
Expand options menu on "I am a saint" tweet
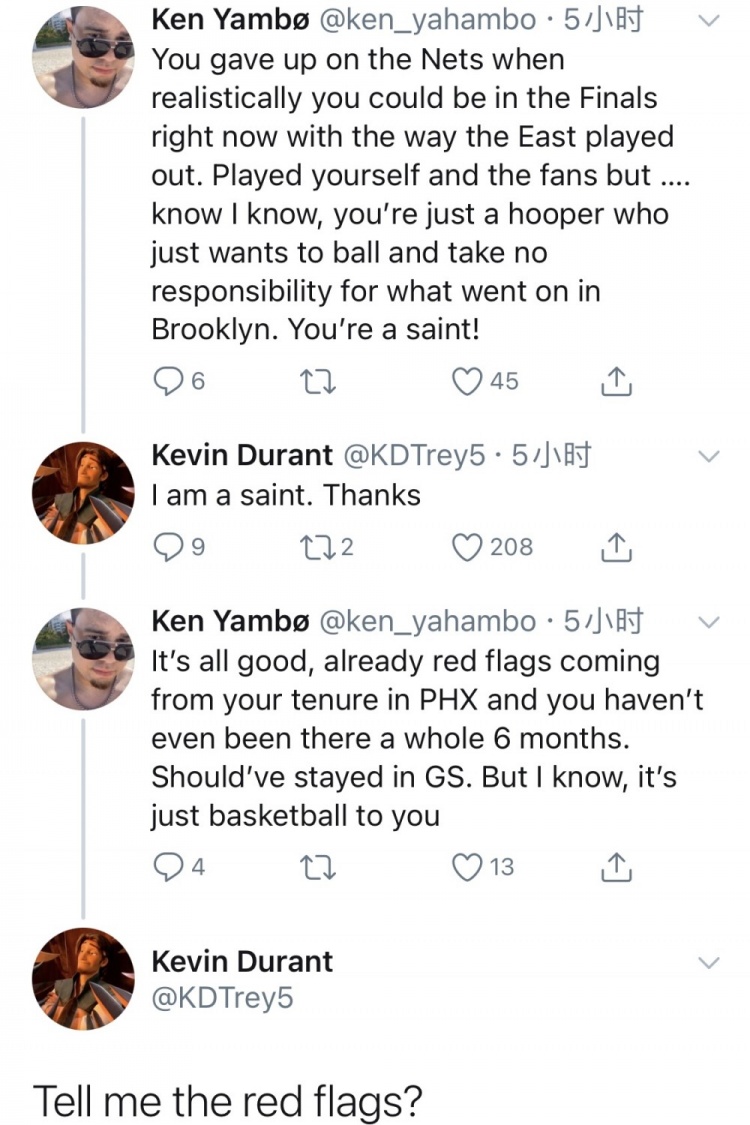coord(708,456)
